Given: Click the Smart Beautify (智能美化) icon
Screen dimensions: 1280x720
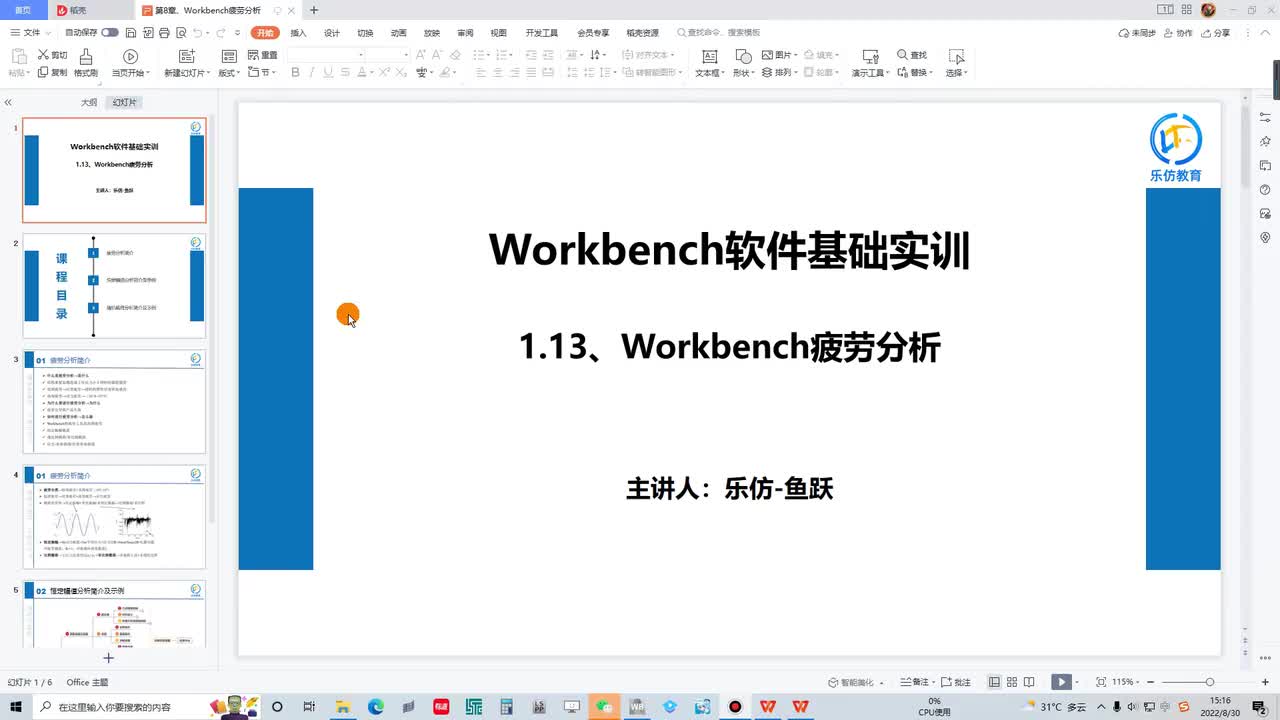Looking at the screenshot, I should [833, 682].
